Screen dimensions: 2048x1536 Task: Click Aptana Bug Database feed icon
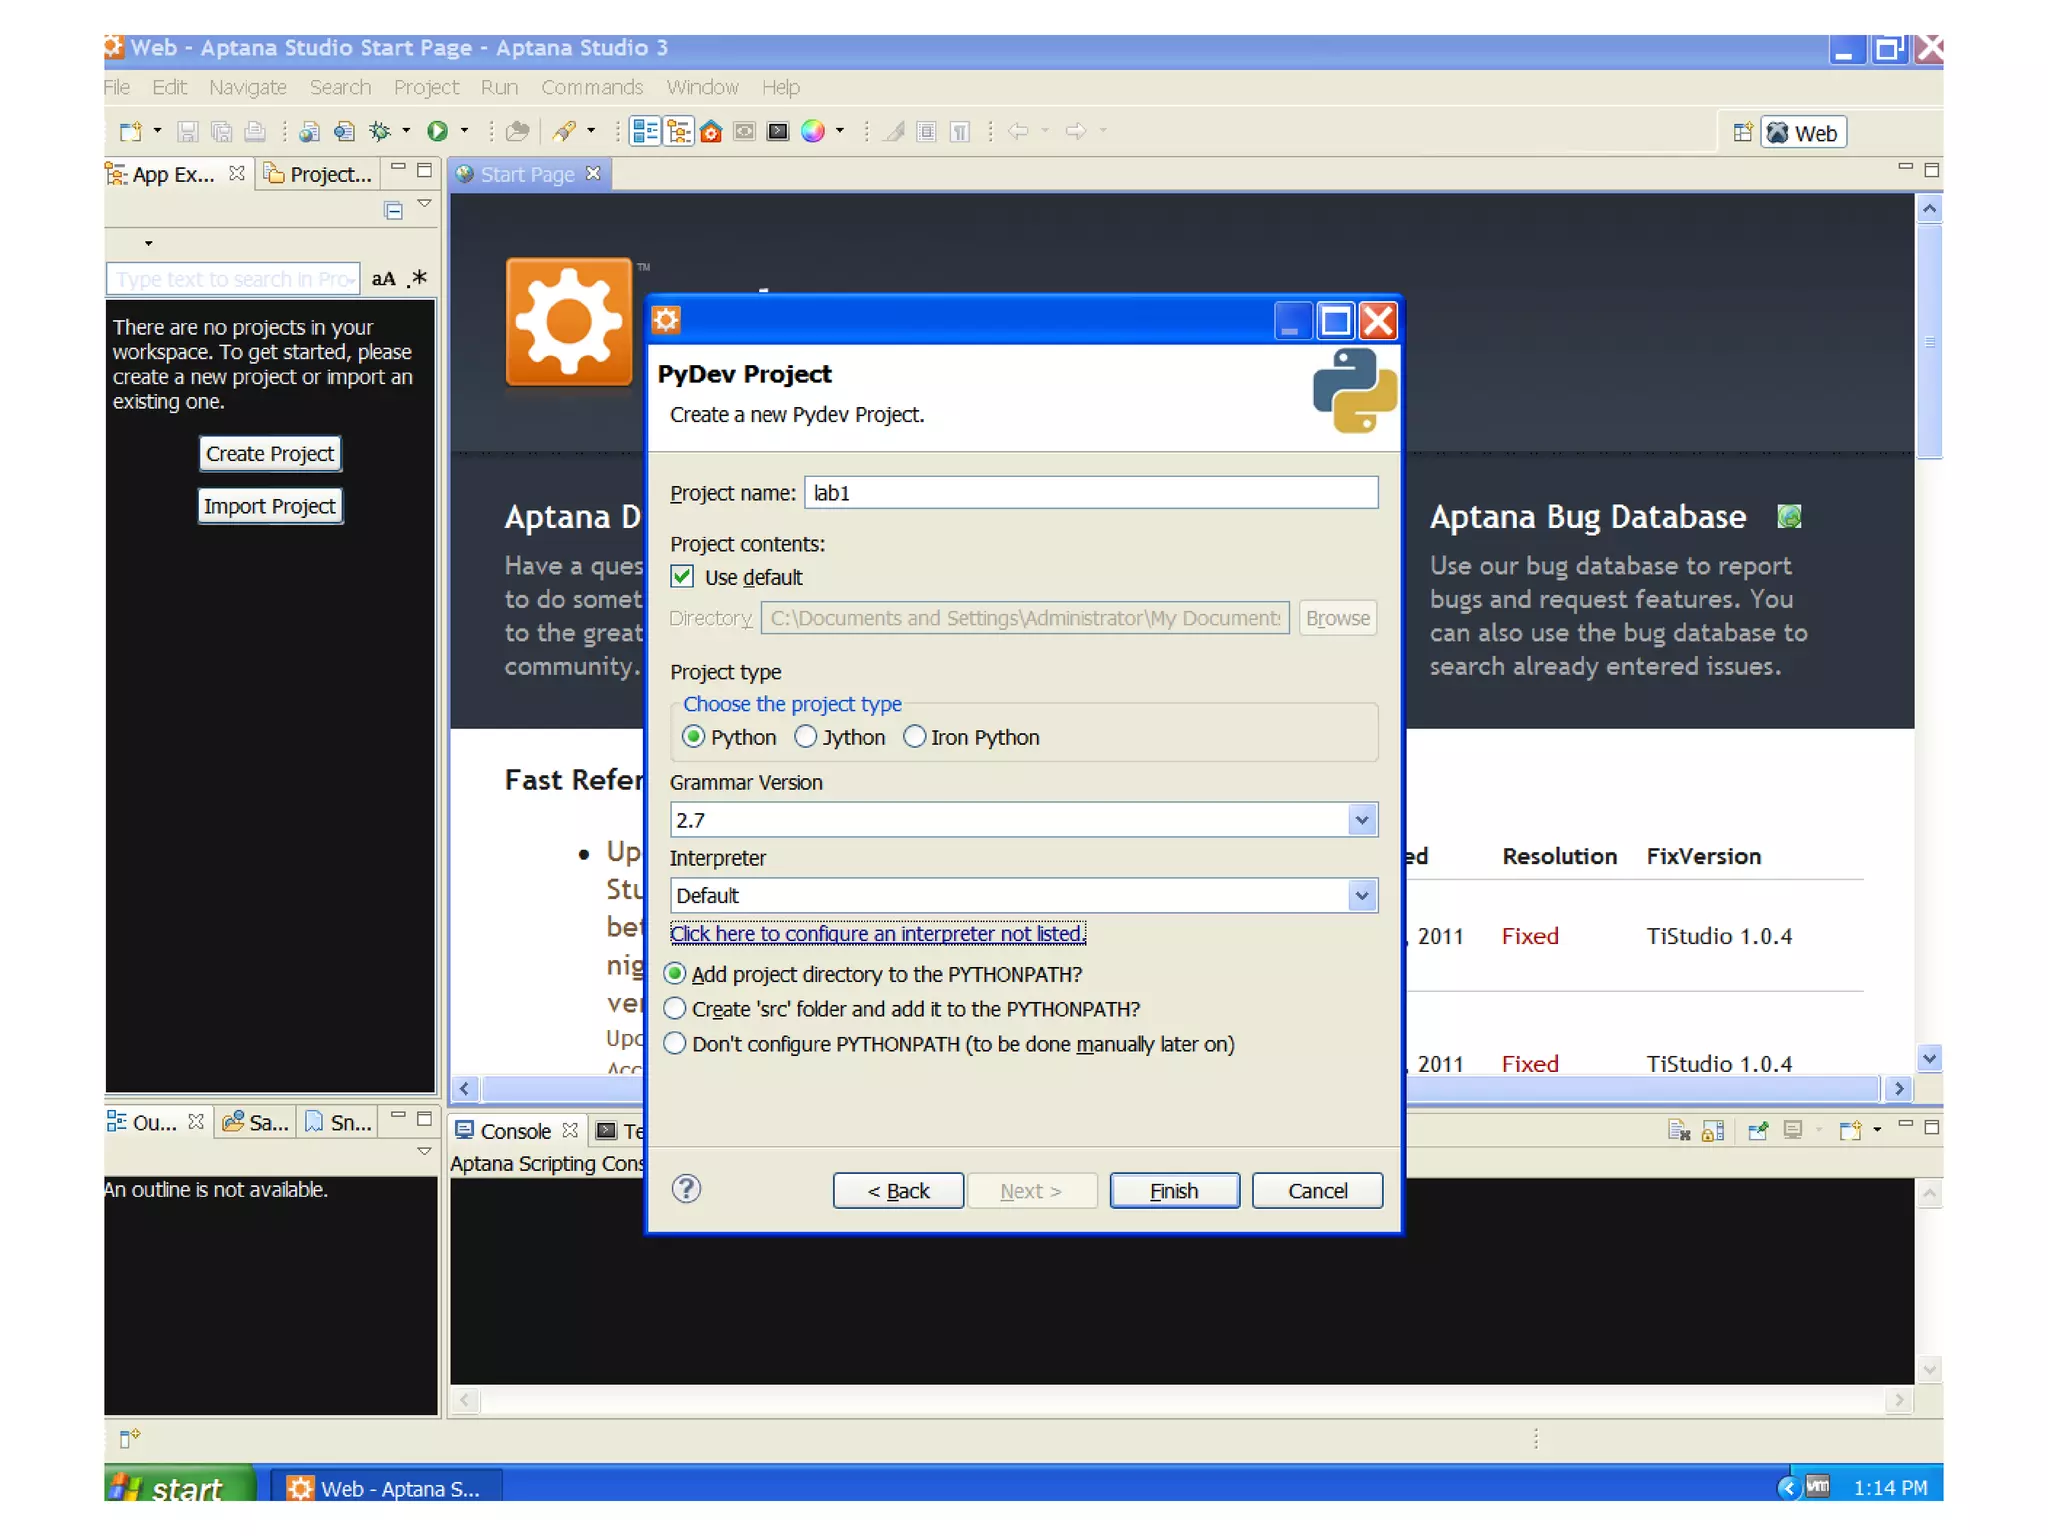click(x=1789, y=516)
